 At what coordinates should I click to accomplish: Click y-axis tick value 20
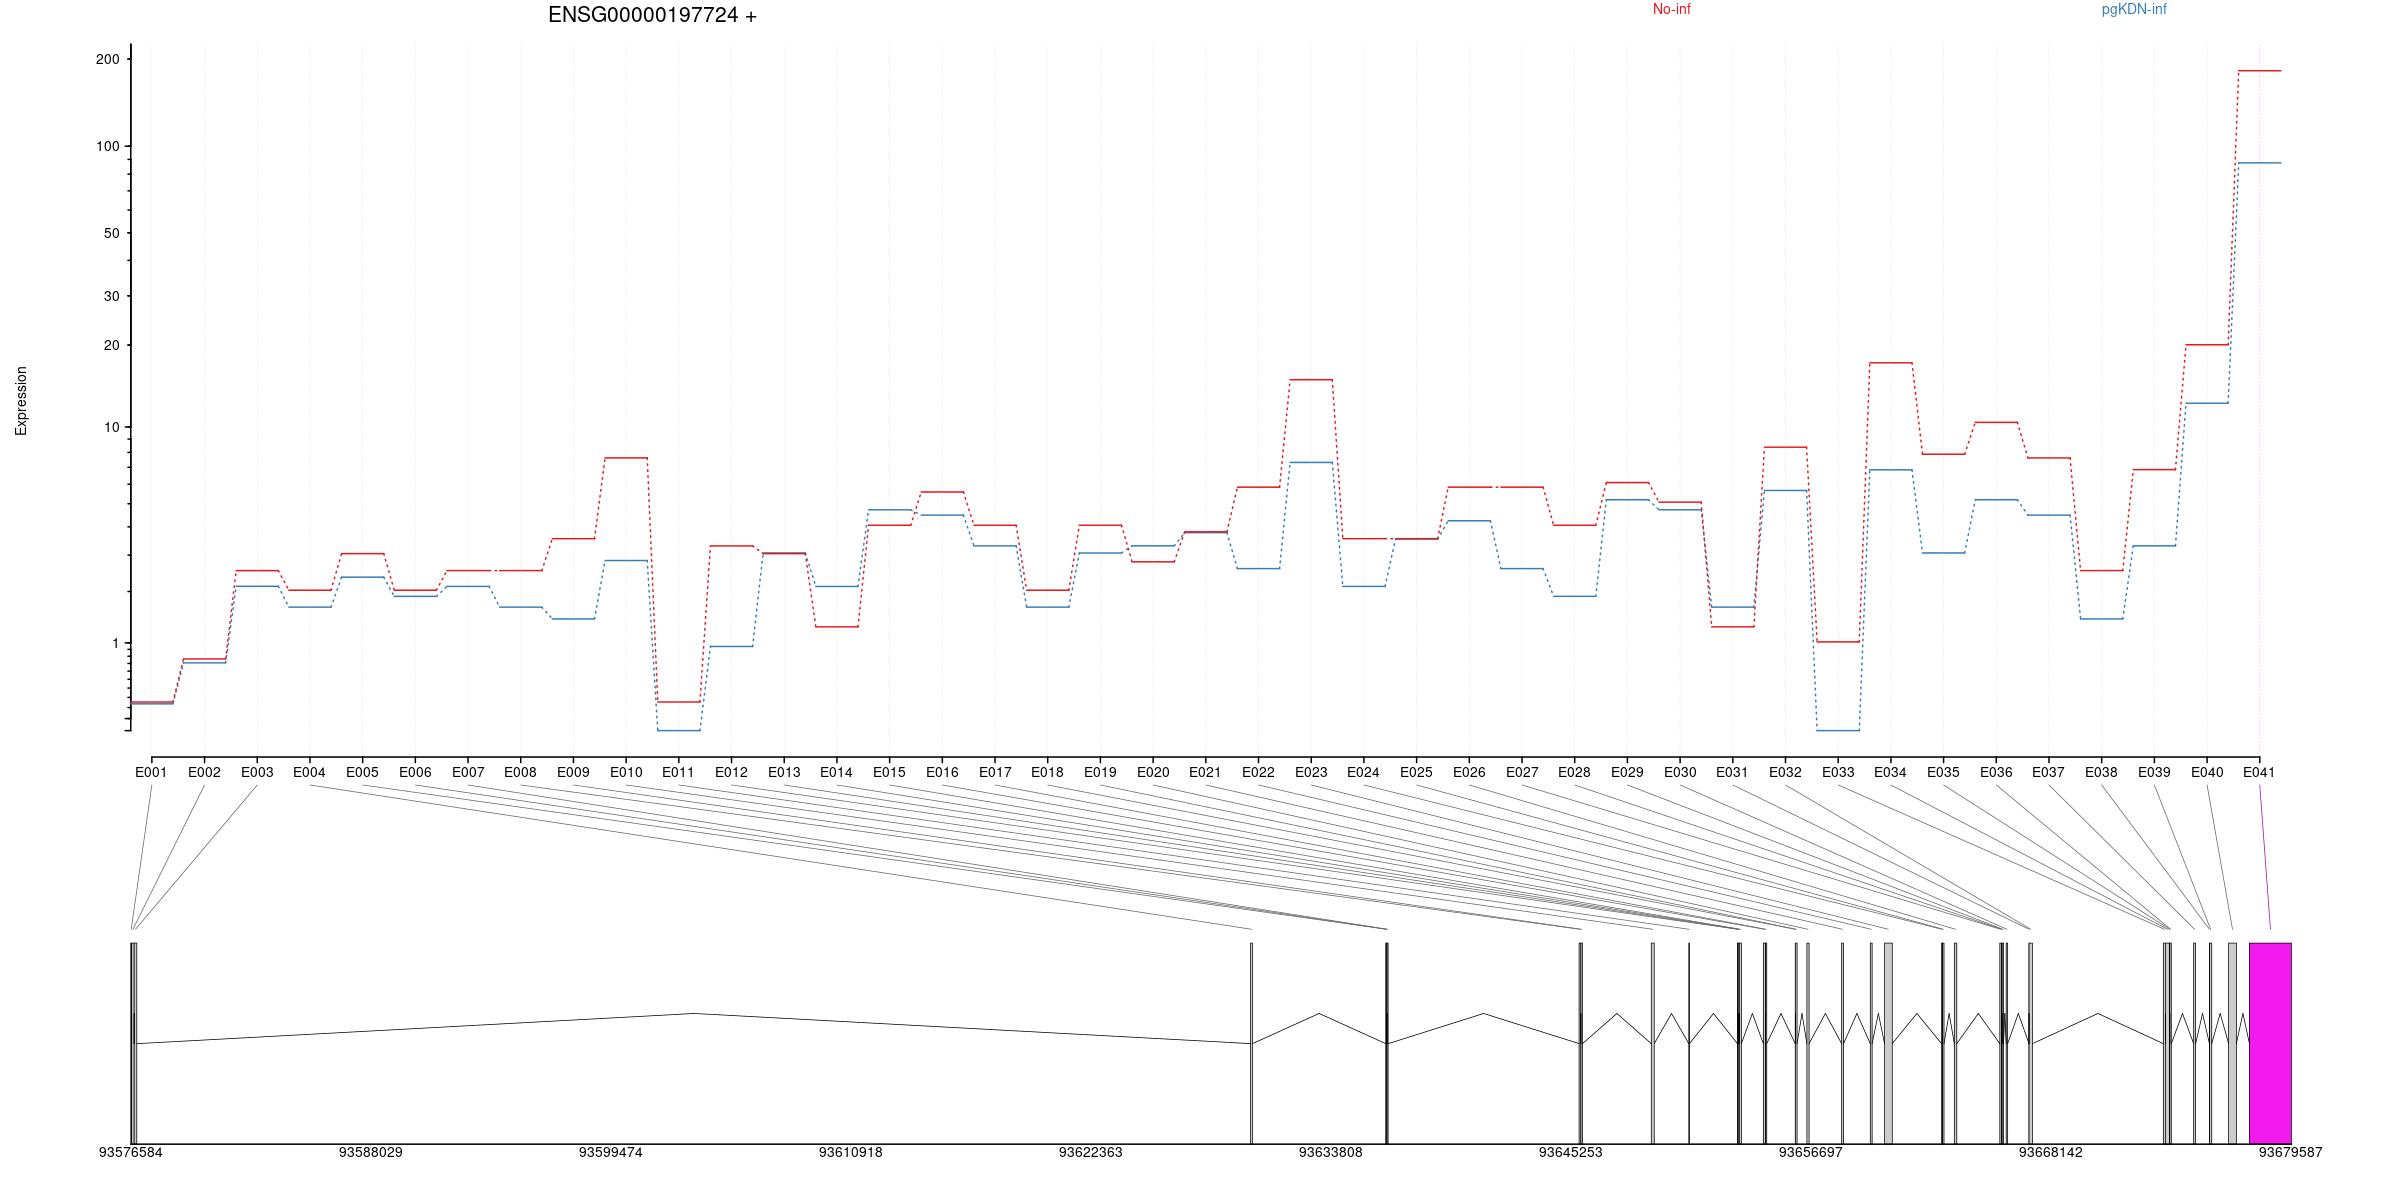coord(111,345)
